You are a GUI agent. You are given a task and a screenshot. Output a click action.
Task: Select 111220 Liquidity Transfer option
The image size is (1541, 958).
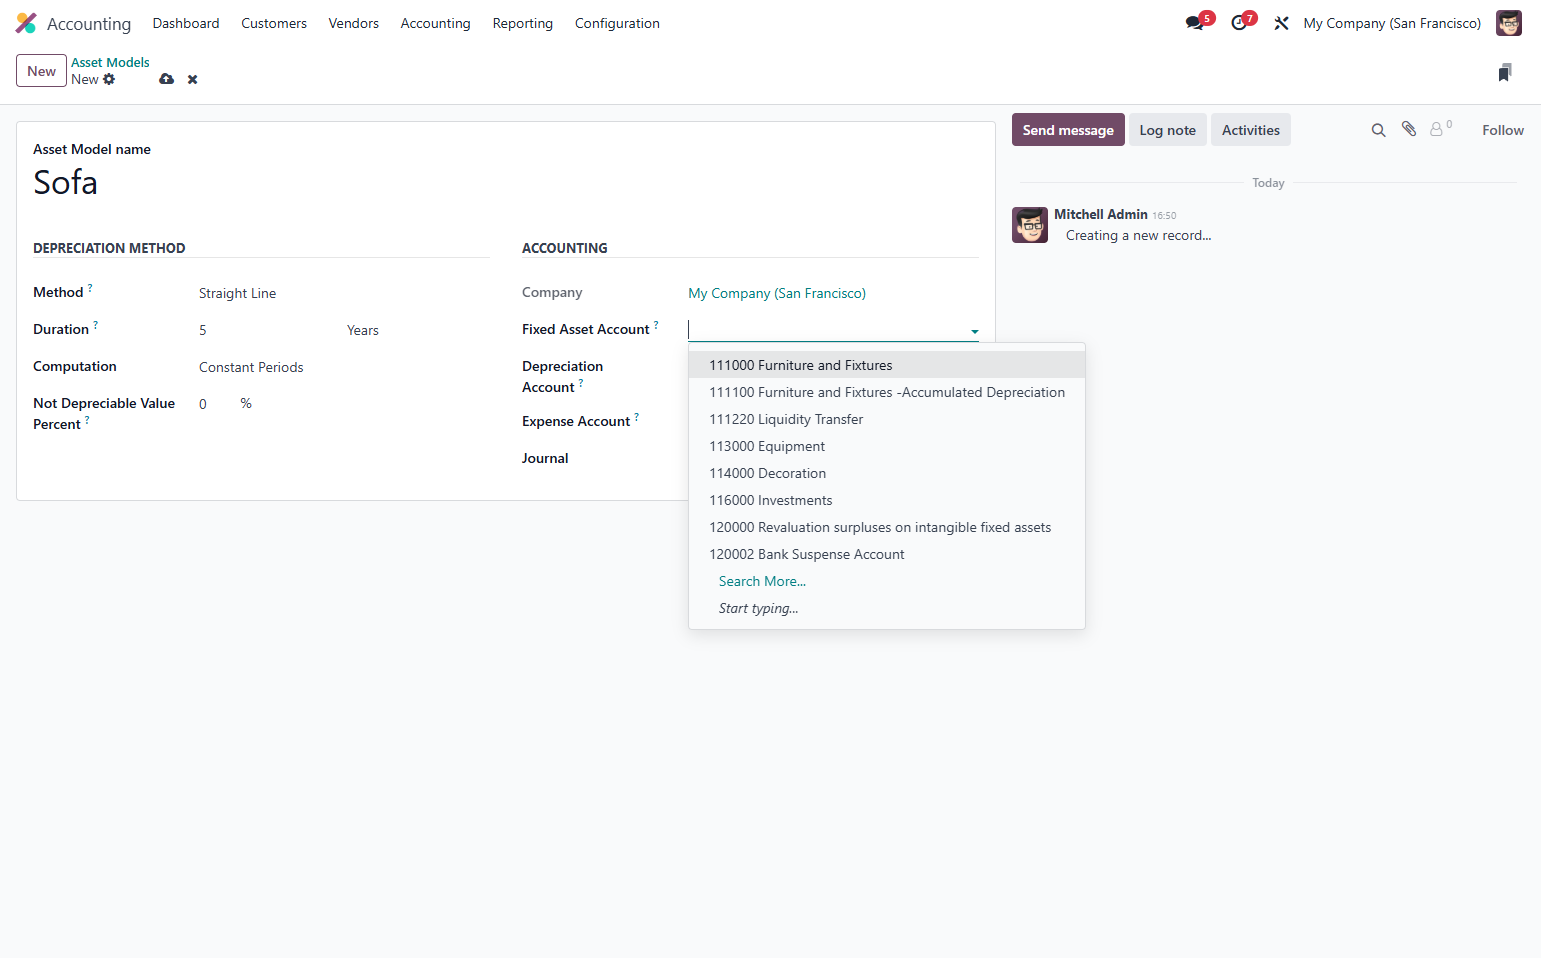(x=887, y=419)
